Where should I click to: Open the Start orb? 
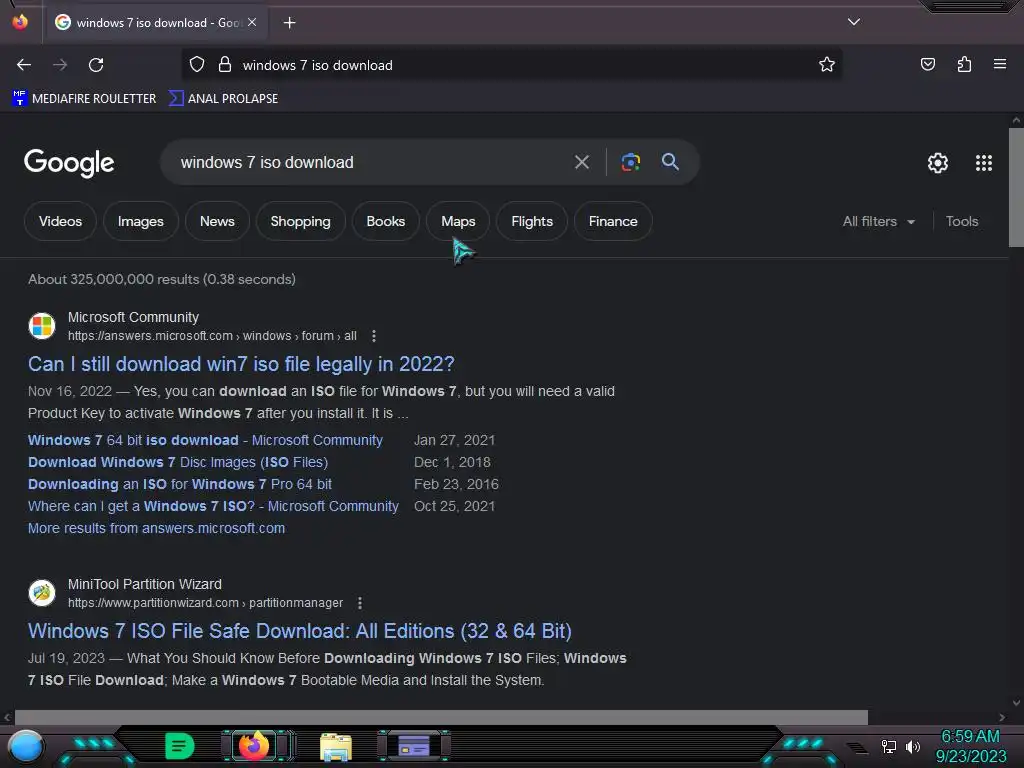(x=26, y=746)
